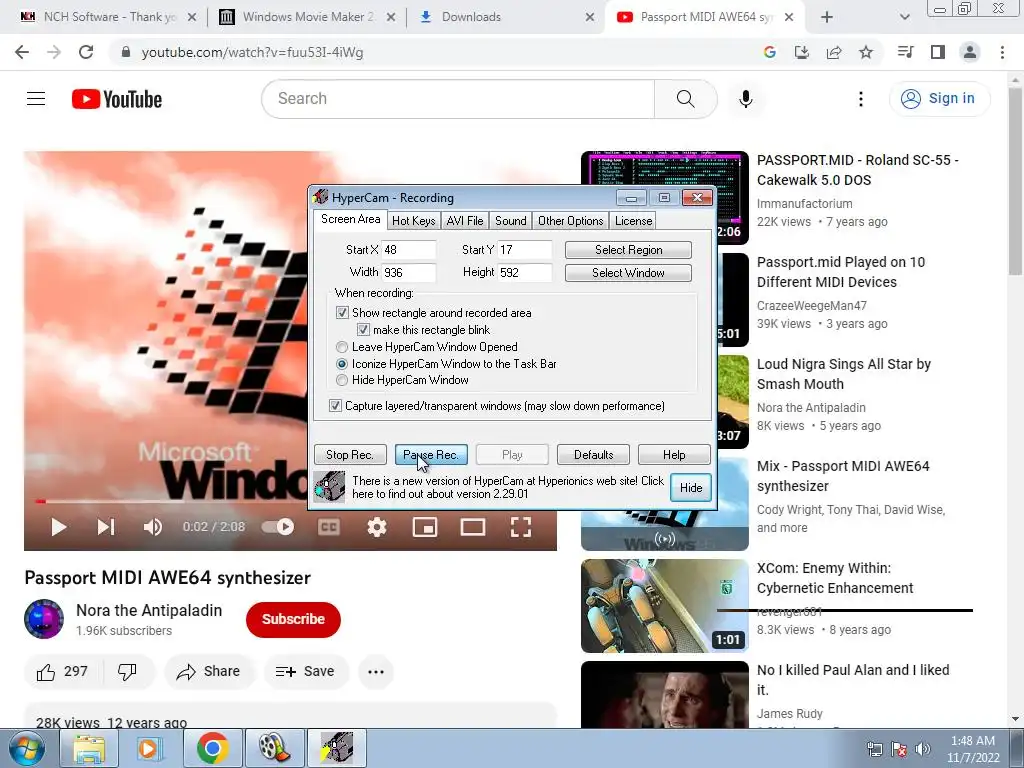1024x768 pixels.
Task: Toggle Show rectangle around recorded area
Action: coord(342,313)
